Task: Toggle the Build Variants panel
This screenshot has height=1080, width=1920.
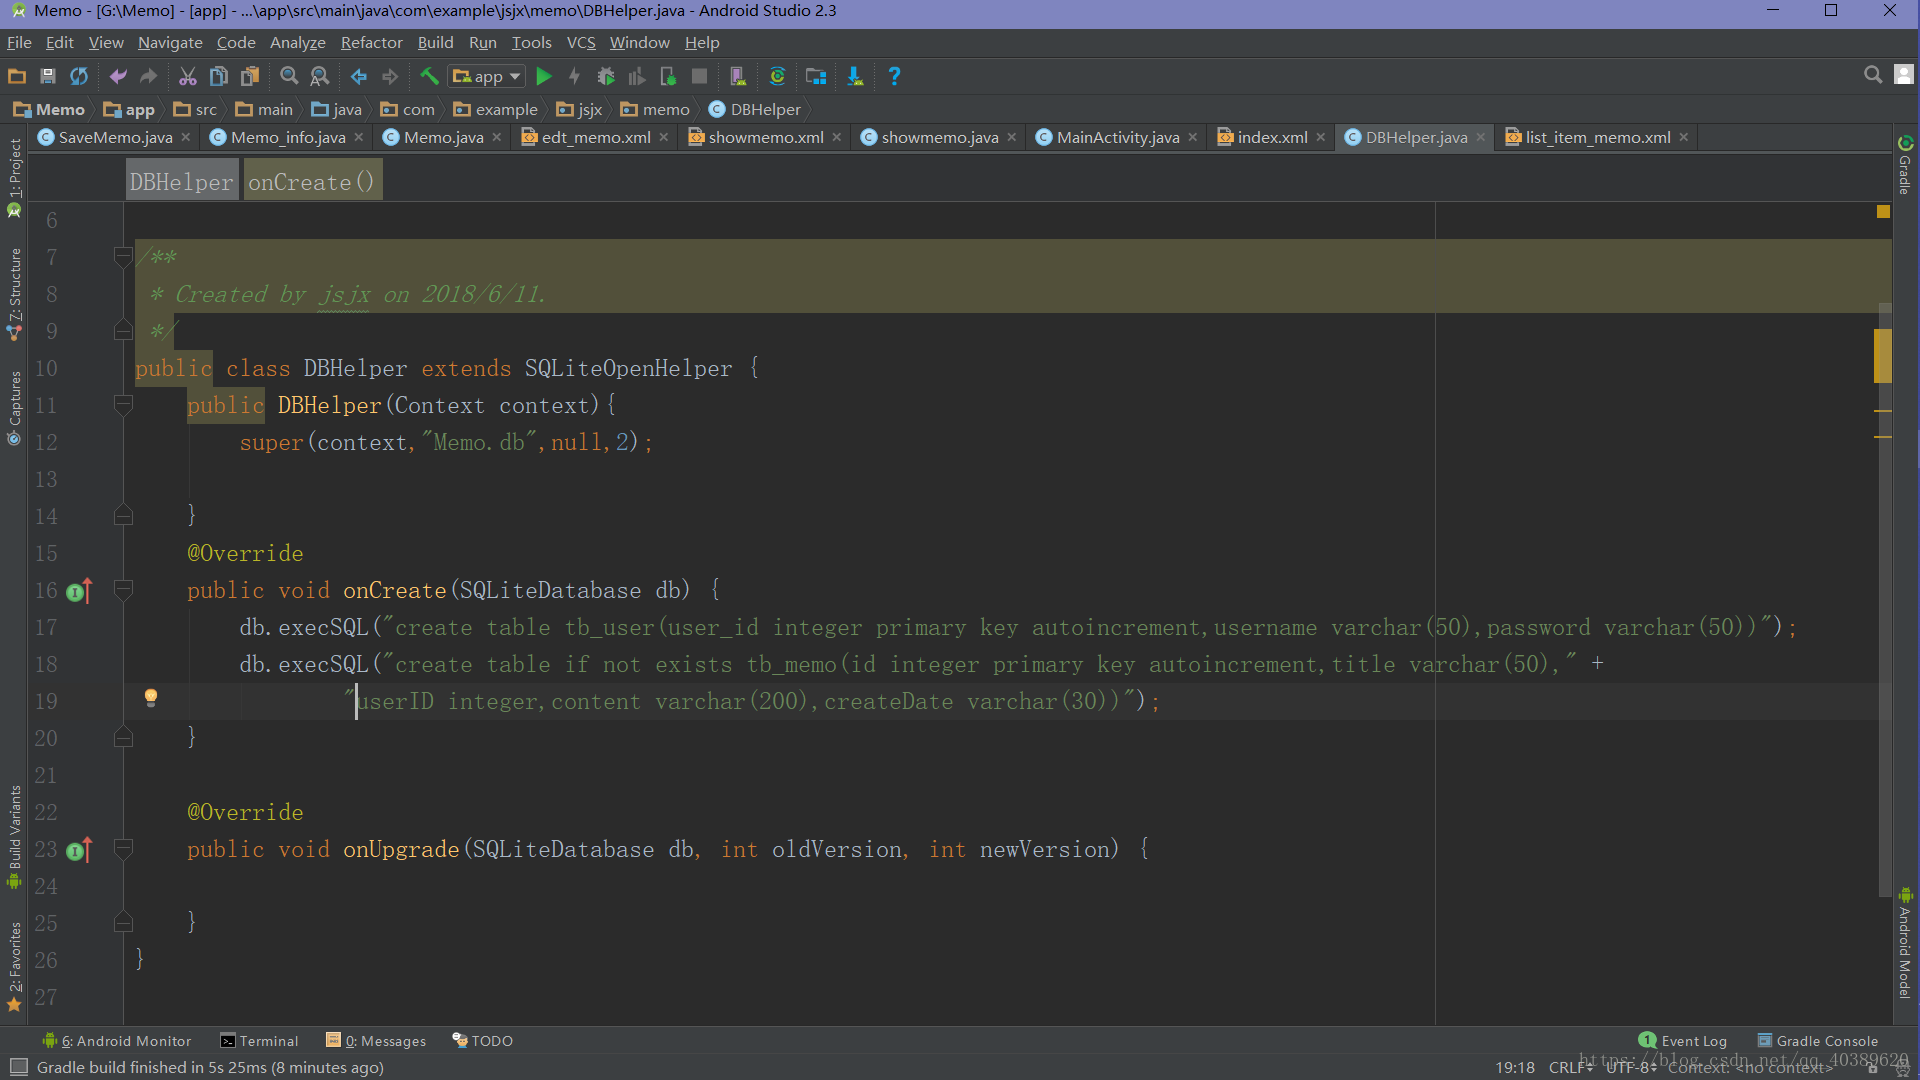Action: [14, 836]
